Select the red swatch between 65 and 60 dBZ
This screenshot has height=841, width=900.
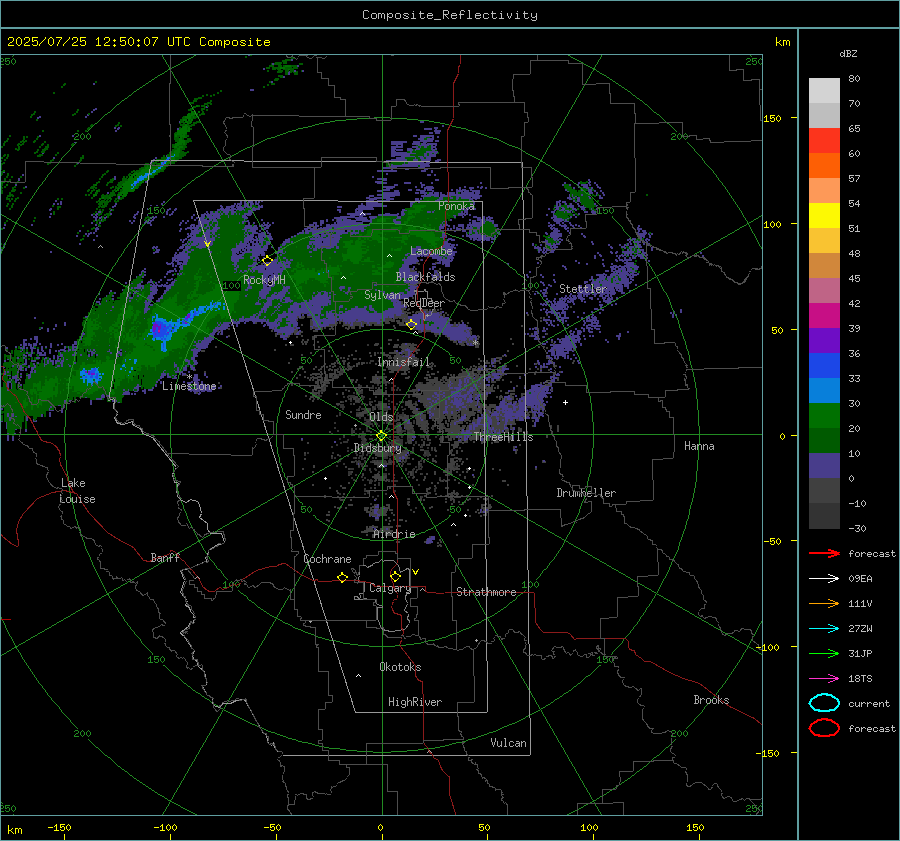point(824,141)
